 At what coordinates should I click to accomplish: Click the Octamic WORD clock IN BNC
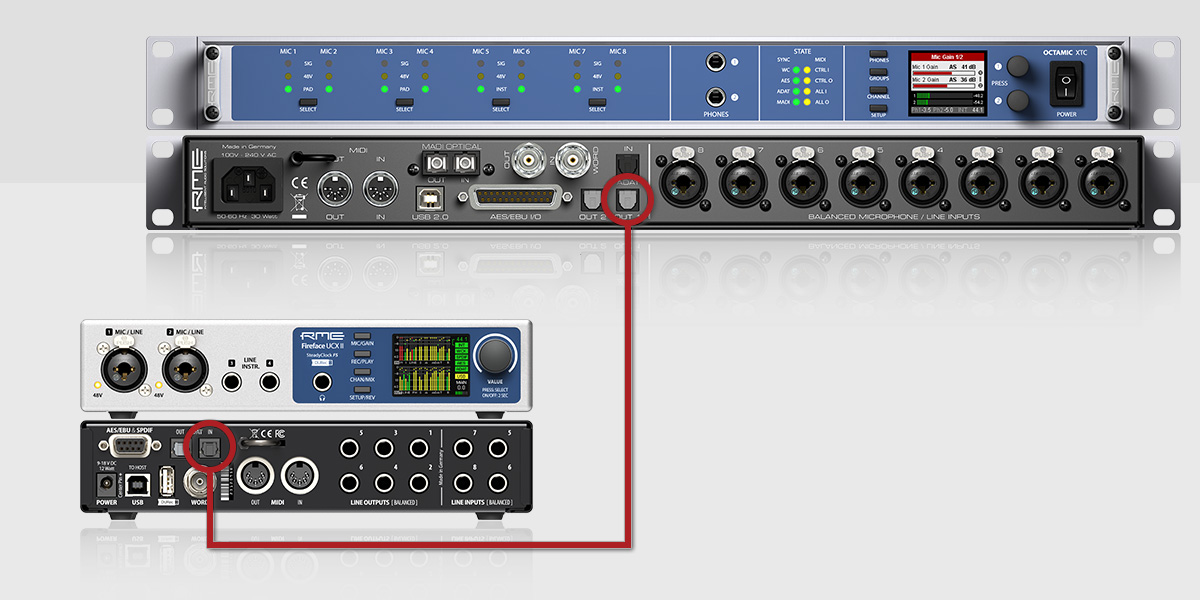(574, 161)
